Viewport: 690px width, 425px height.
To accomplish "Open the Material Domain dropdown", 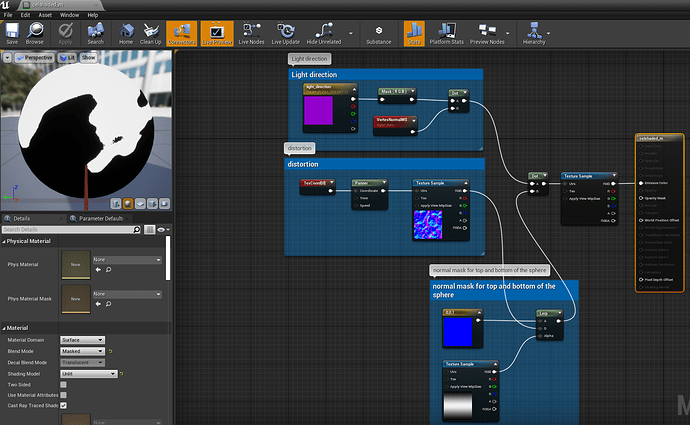I will click(82, 340).
